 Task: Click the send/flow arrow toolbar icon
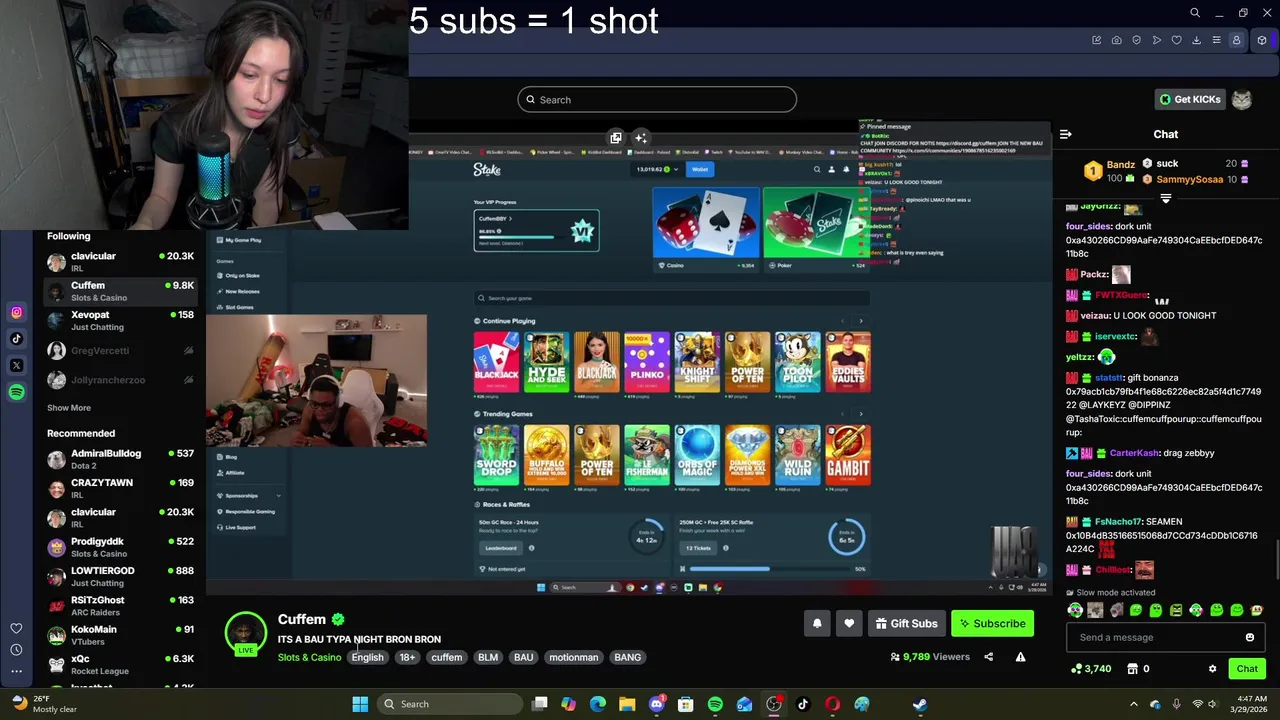point(1157,40)
